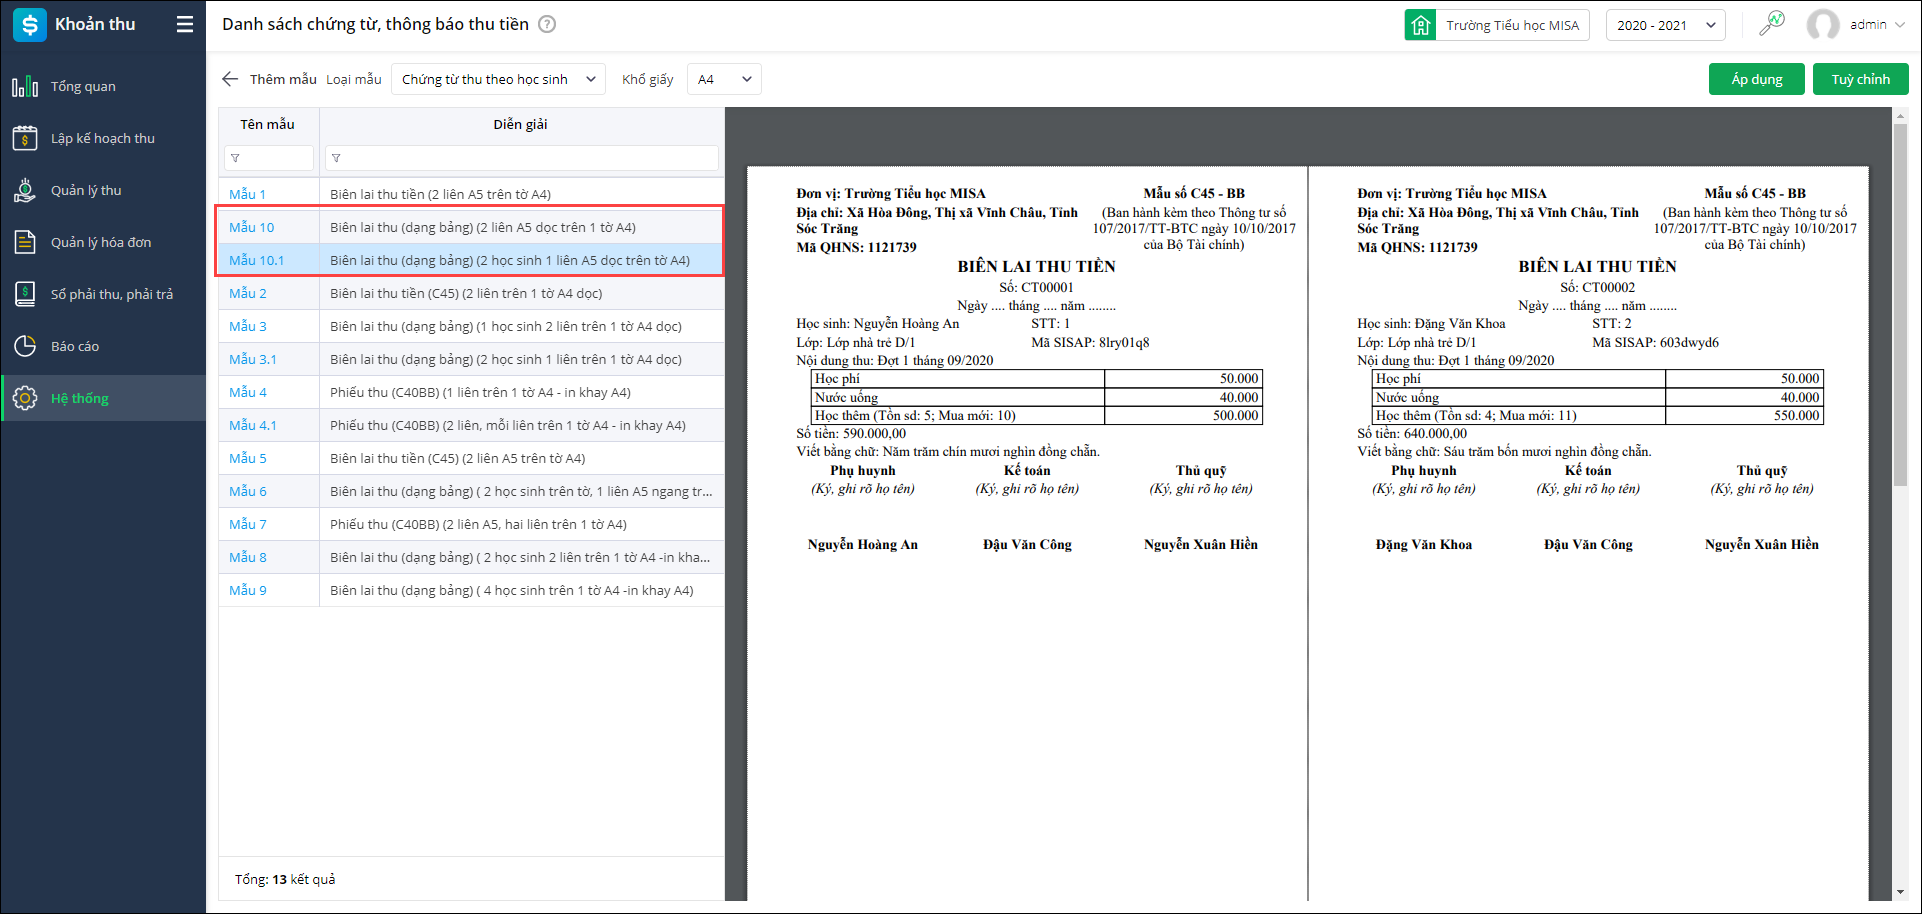Click the preview pane vertical scrollbar

(x=1900, y=300)
